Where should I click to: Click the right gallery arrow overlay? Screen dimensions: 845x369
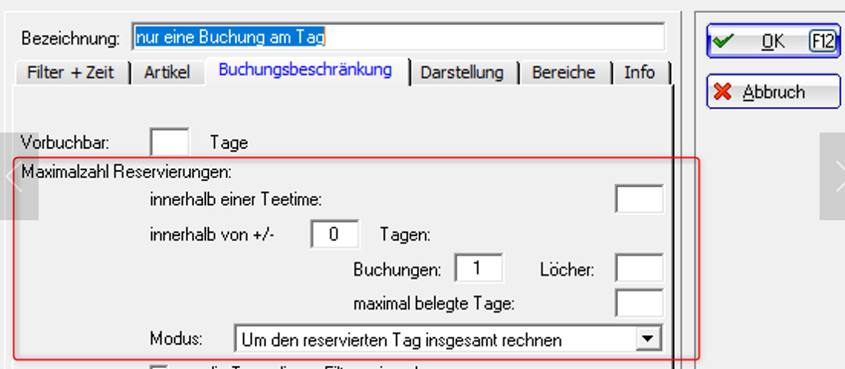tap(833, 176)
